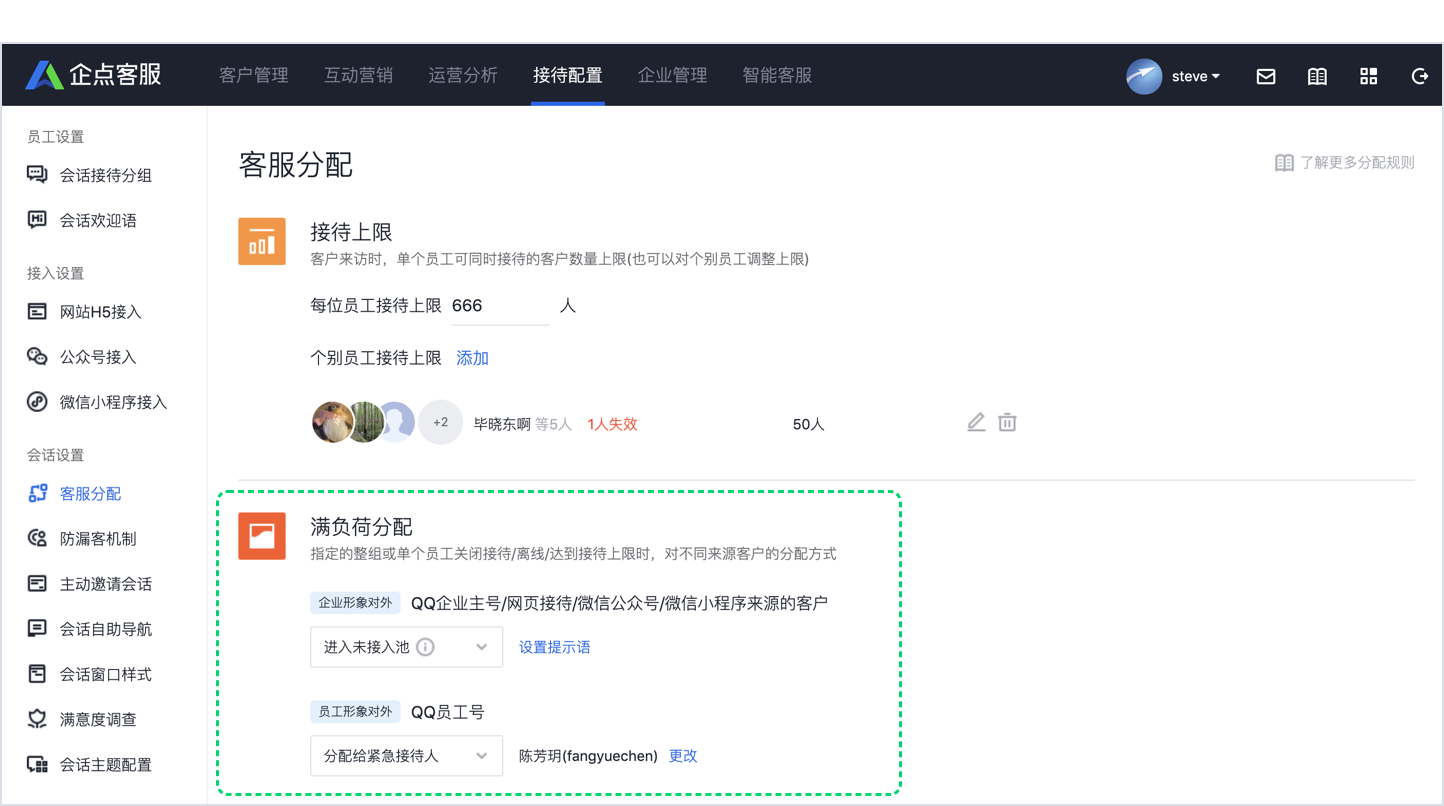Image resolution: width=1444 pixels, height=806 pixels.
Task: Click the info icon beside 进入未接入池
Action: point(425,647)
